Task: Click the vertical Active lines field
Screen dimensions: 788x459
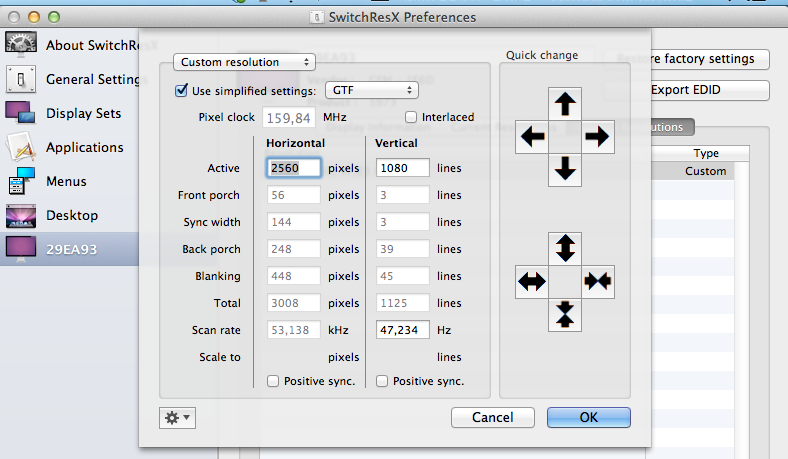Action: pyautogui.click(x=403, y=168)
